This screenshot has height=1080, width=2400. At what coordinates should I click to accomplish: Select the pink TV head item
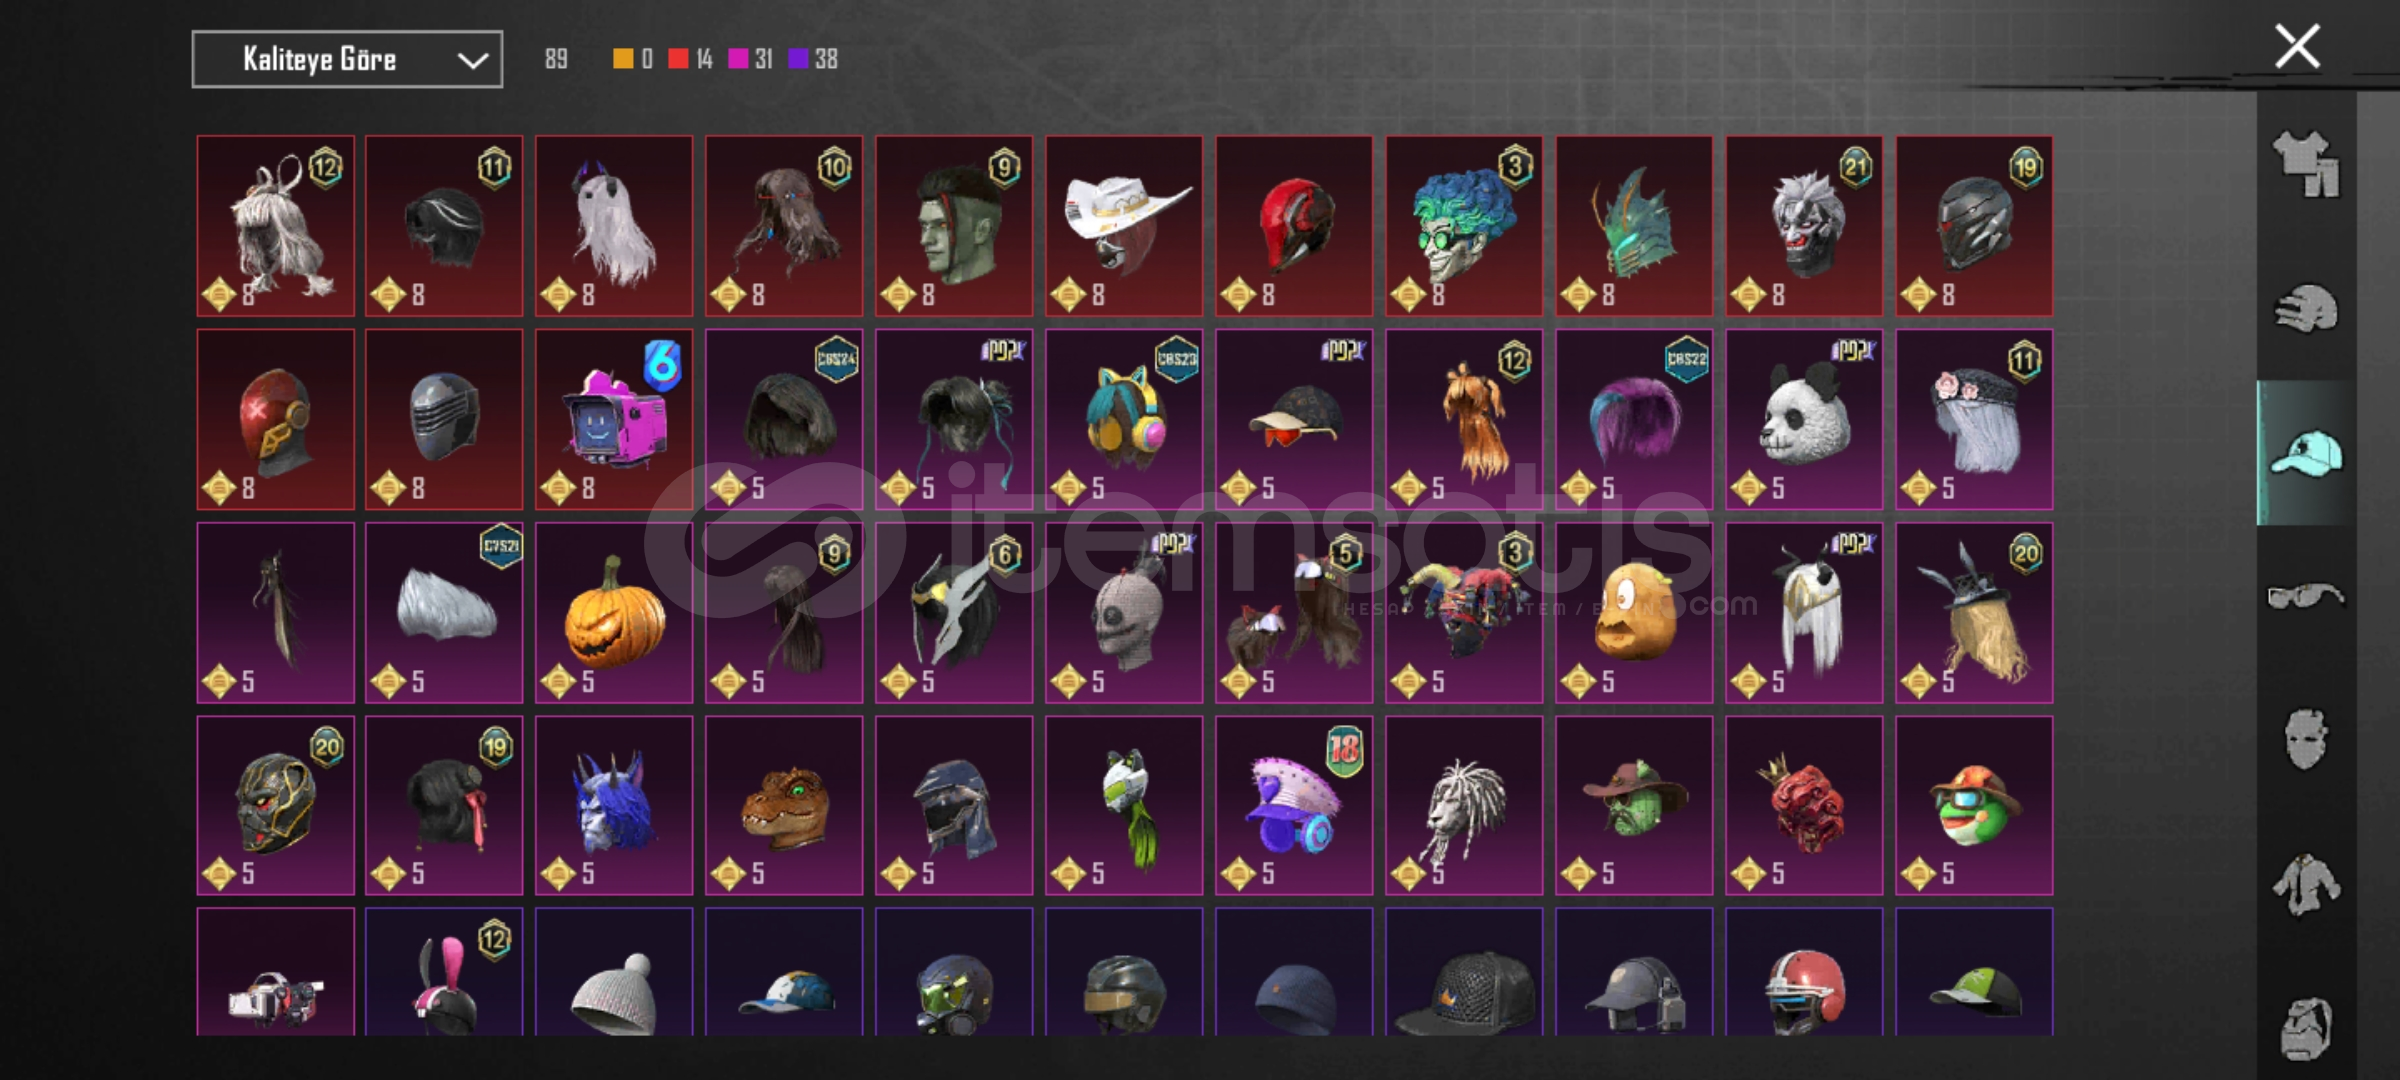(614, 419)
